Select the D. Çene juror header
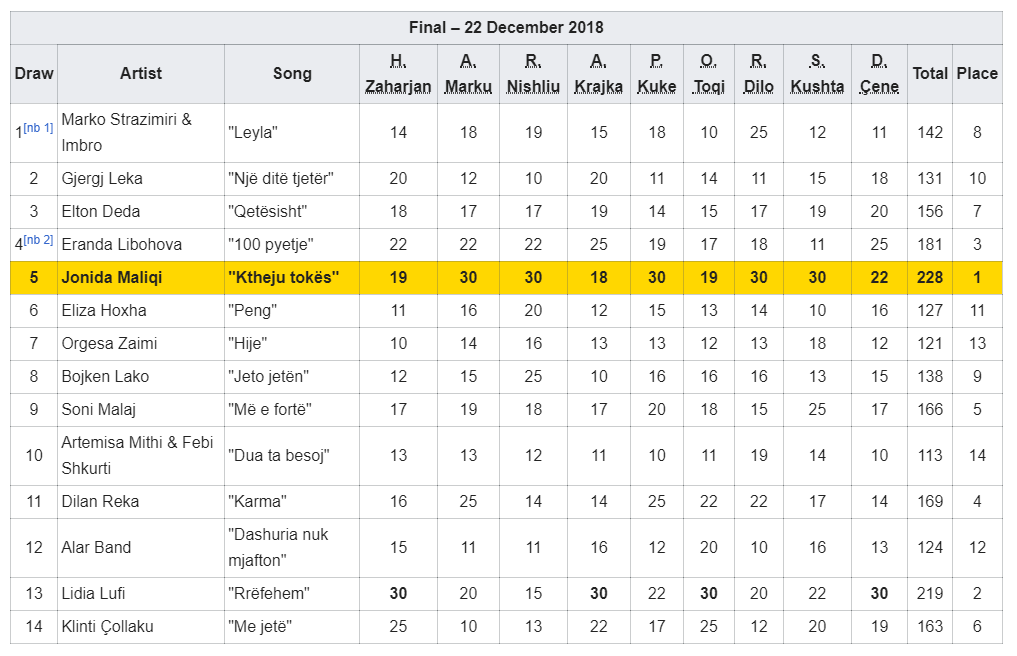This screenshot has height=656, width=1017. click(x=879, y=74)
